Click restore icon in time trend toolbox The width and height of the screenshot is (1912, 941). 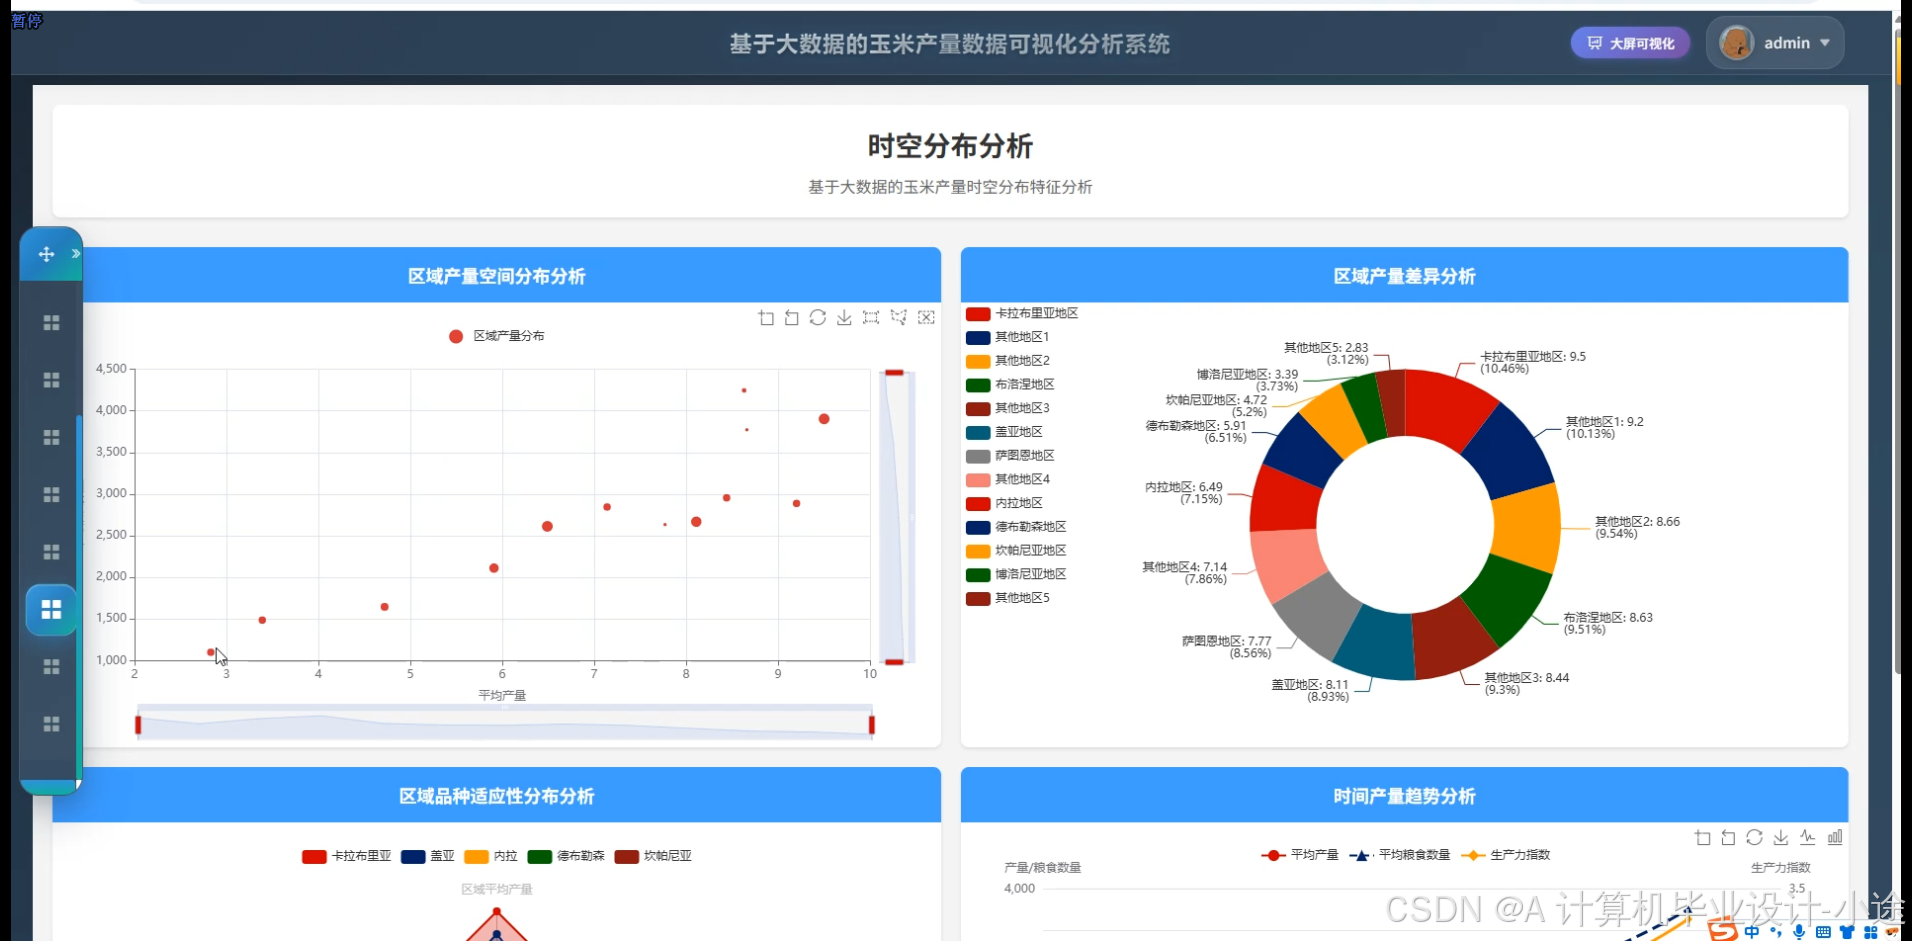point(1754,838)
